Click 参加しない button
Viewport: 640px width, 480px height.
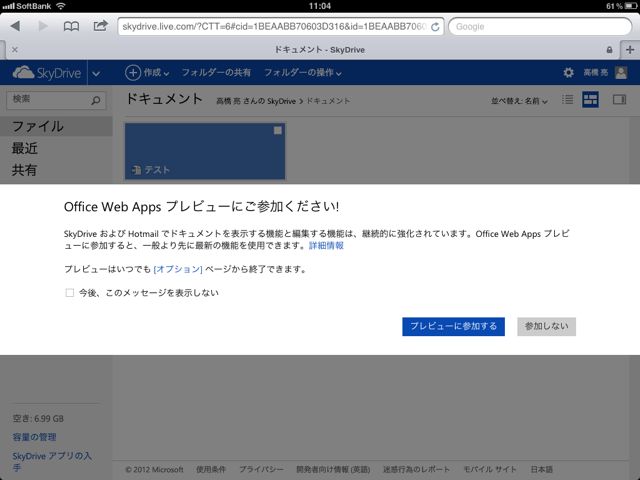pyautogui.click(x=547, y=327)
